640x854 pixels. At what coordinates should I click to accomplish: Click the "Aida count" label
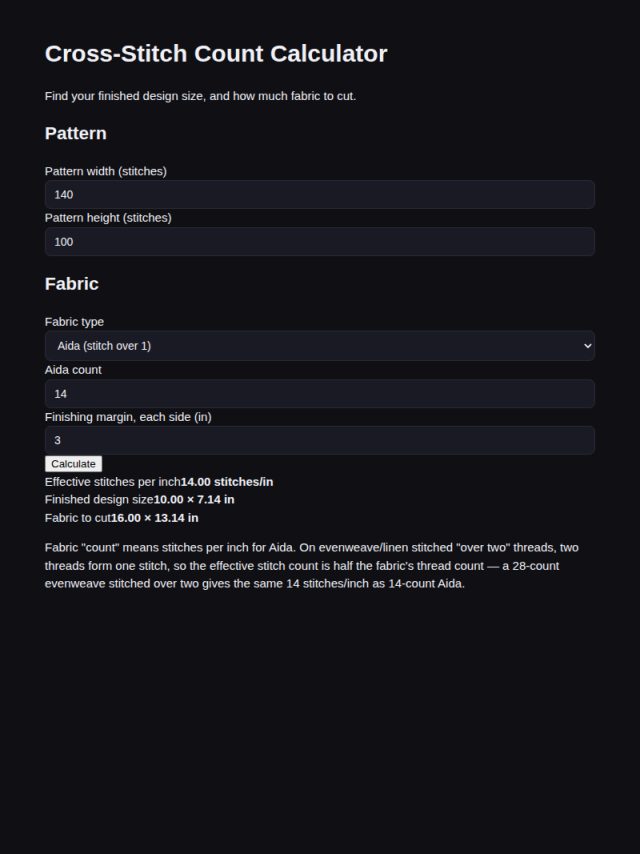click(73, 370)
